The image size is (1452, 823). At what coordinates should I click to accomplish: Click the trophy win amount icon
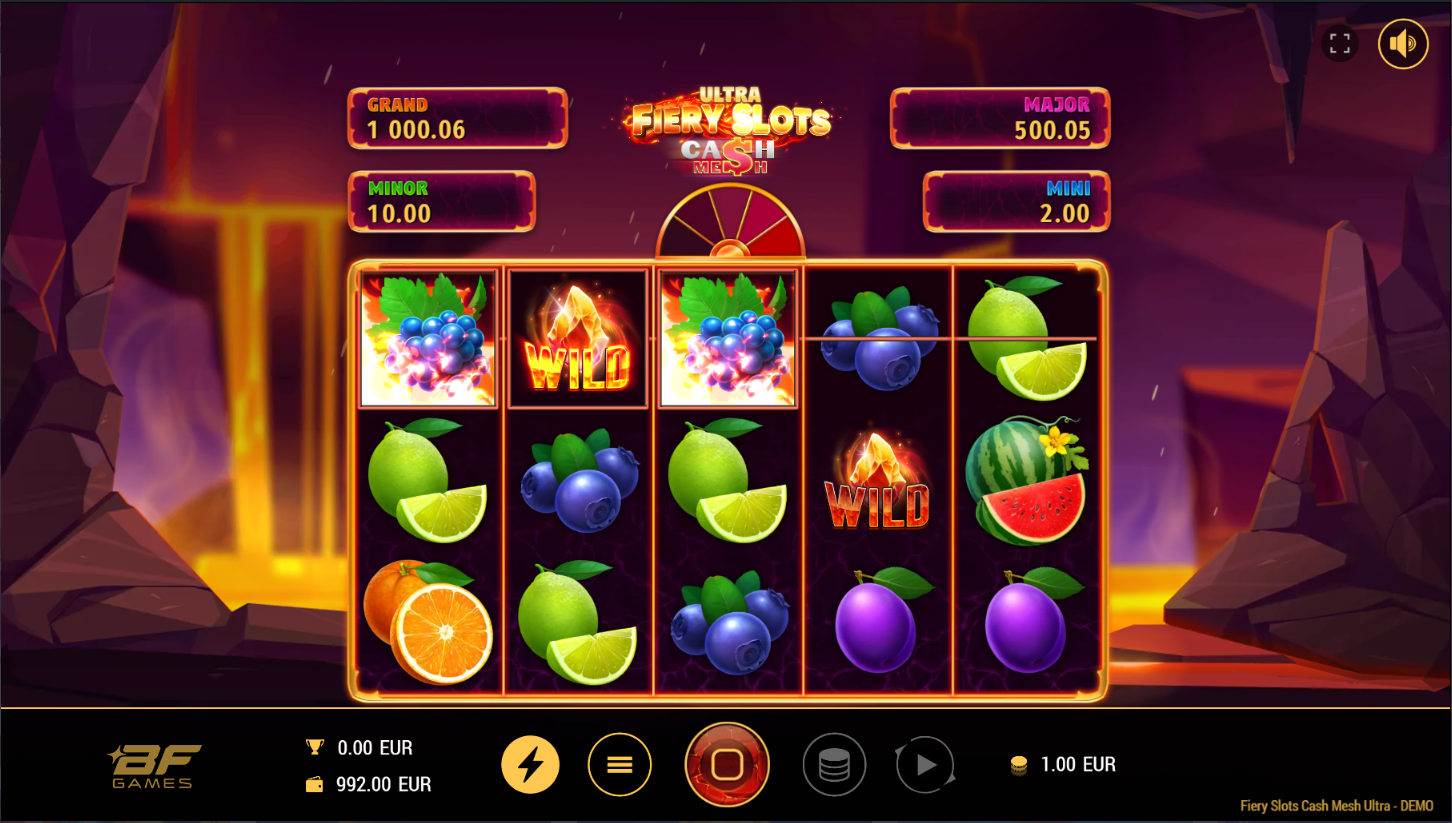pyautogui.click(x=315, y=747)
